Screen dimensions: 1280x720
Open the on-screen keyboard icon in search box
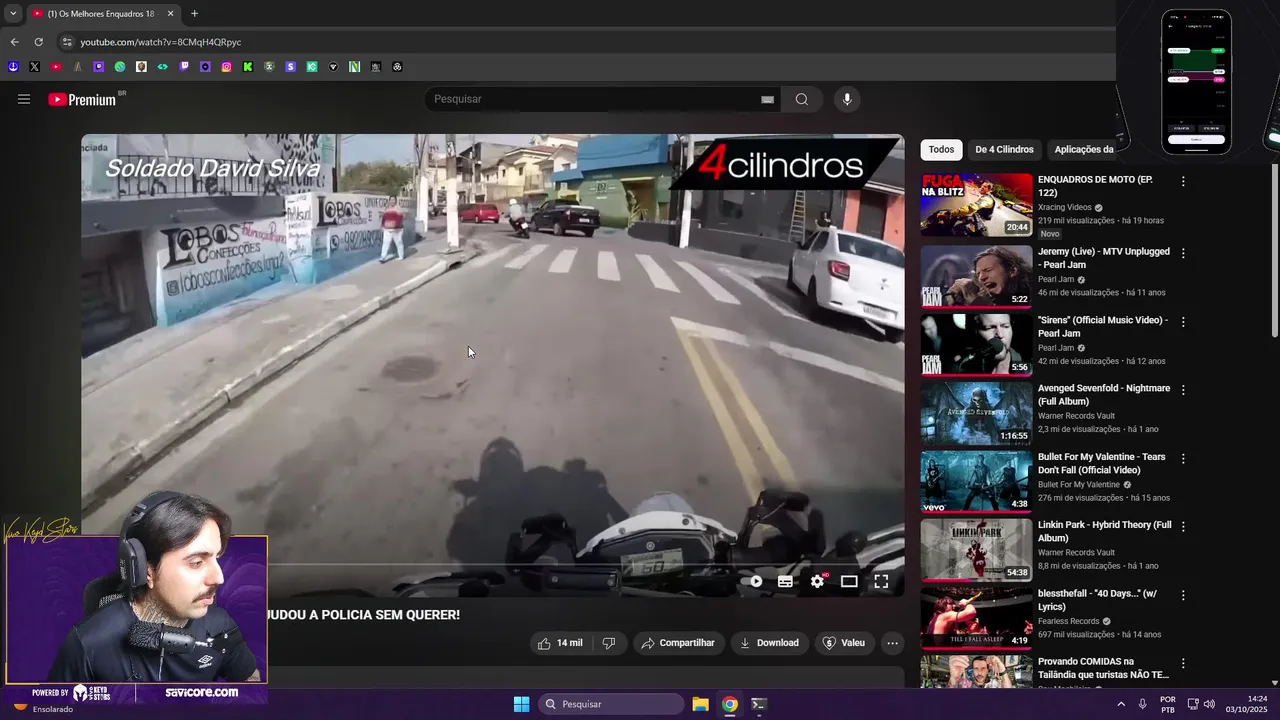coord(767,99)
